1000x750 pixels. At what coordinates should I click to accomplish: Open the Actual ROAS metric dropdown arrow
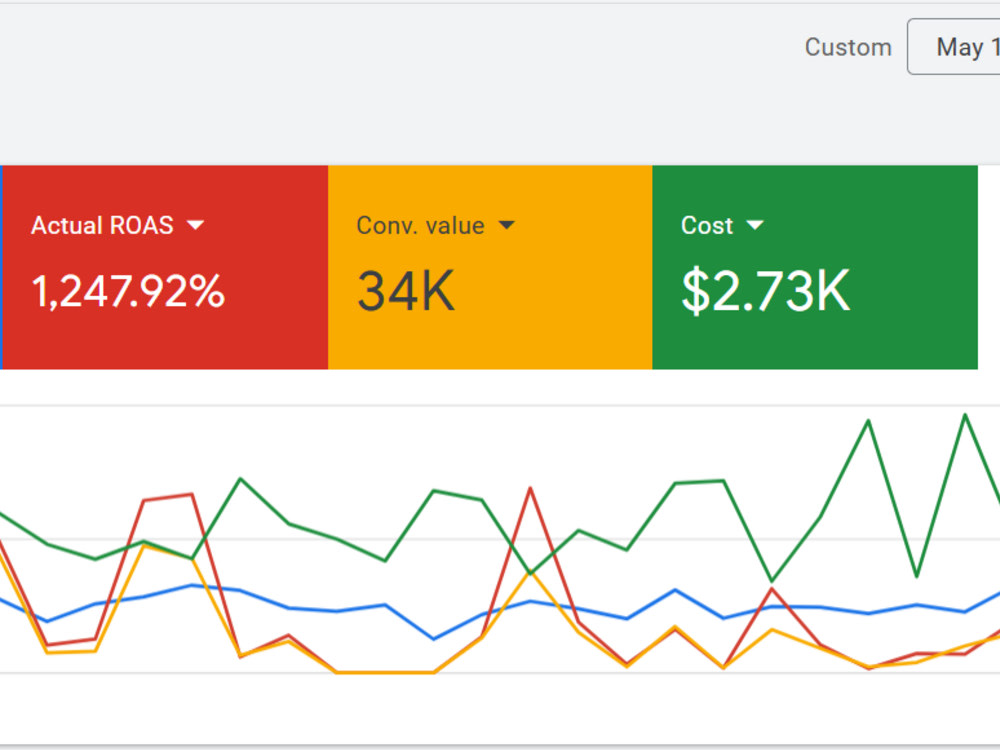click(x=195, y=224)
